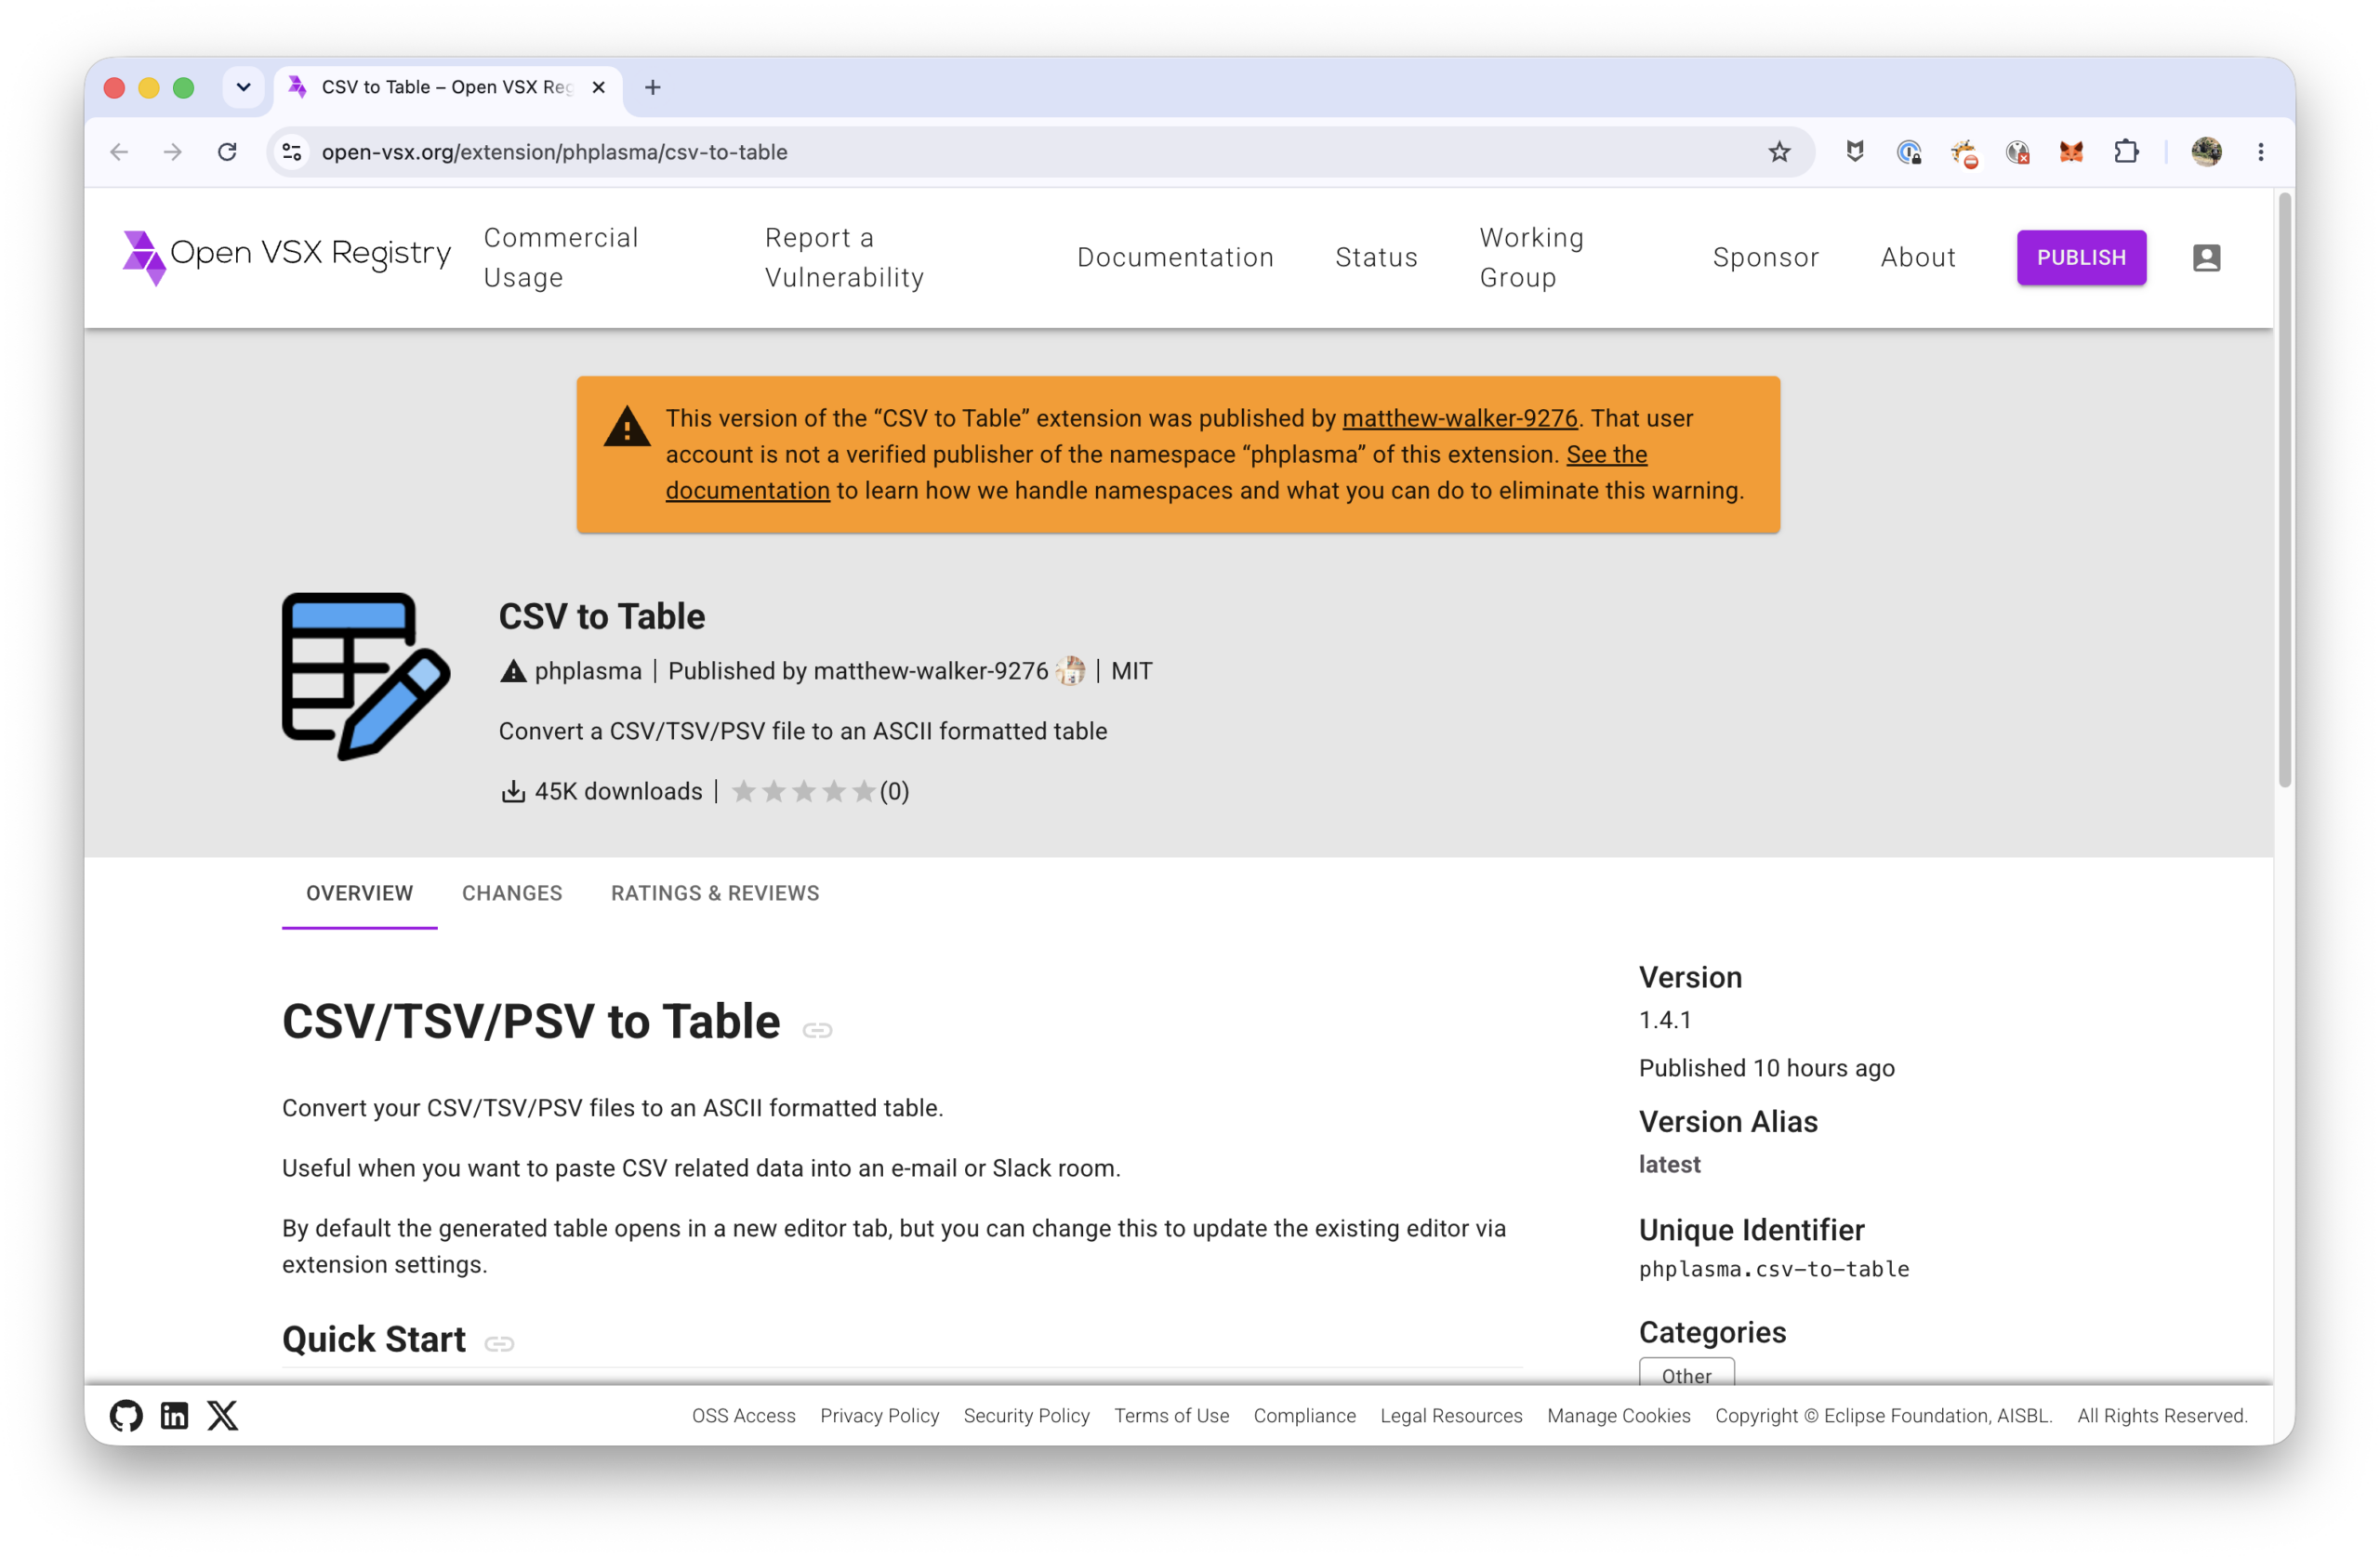
Task: Click the anchor link icon beside Quick Start
Action: pos(499,1343)
